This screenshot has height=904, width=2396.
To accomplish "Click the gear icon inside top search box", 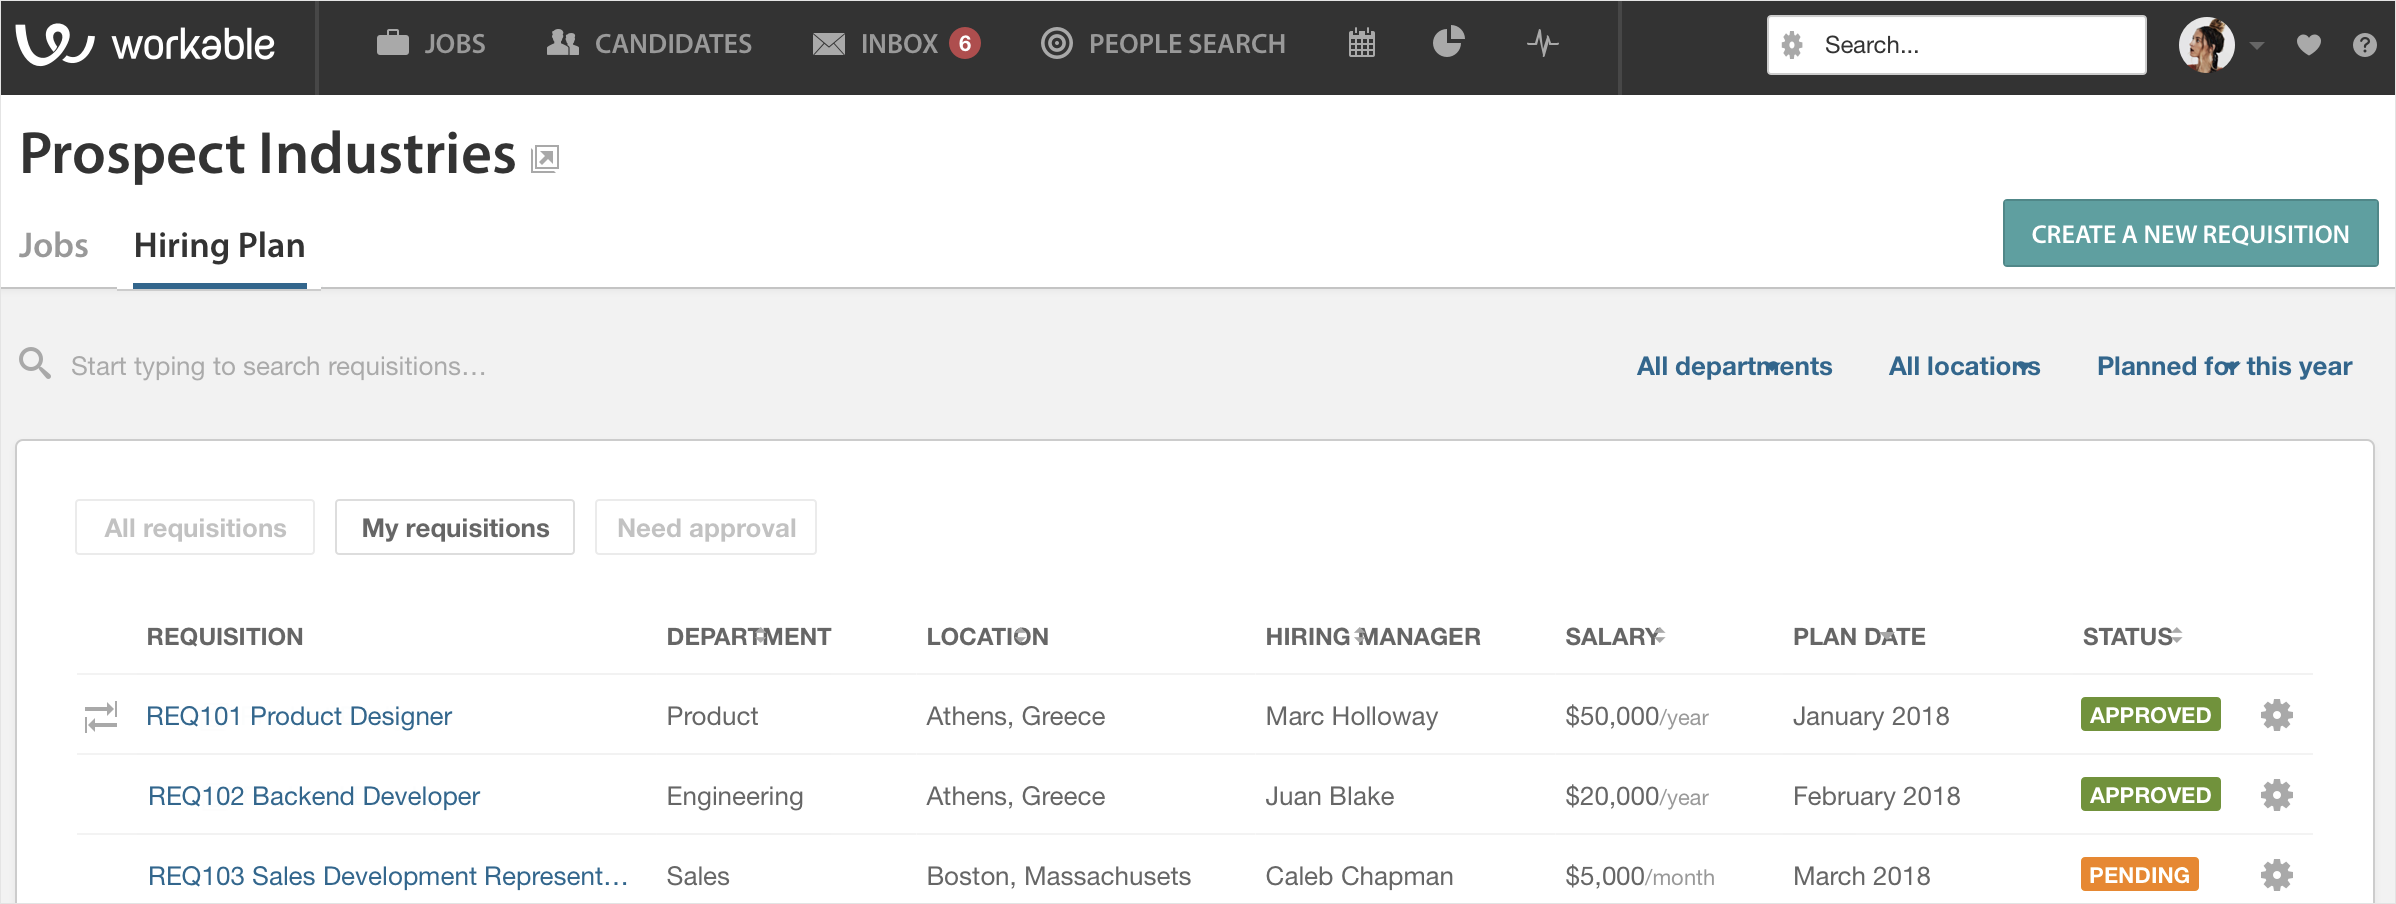I will pyautogui.click(x=1792, y=45).
